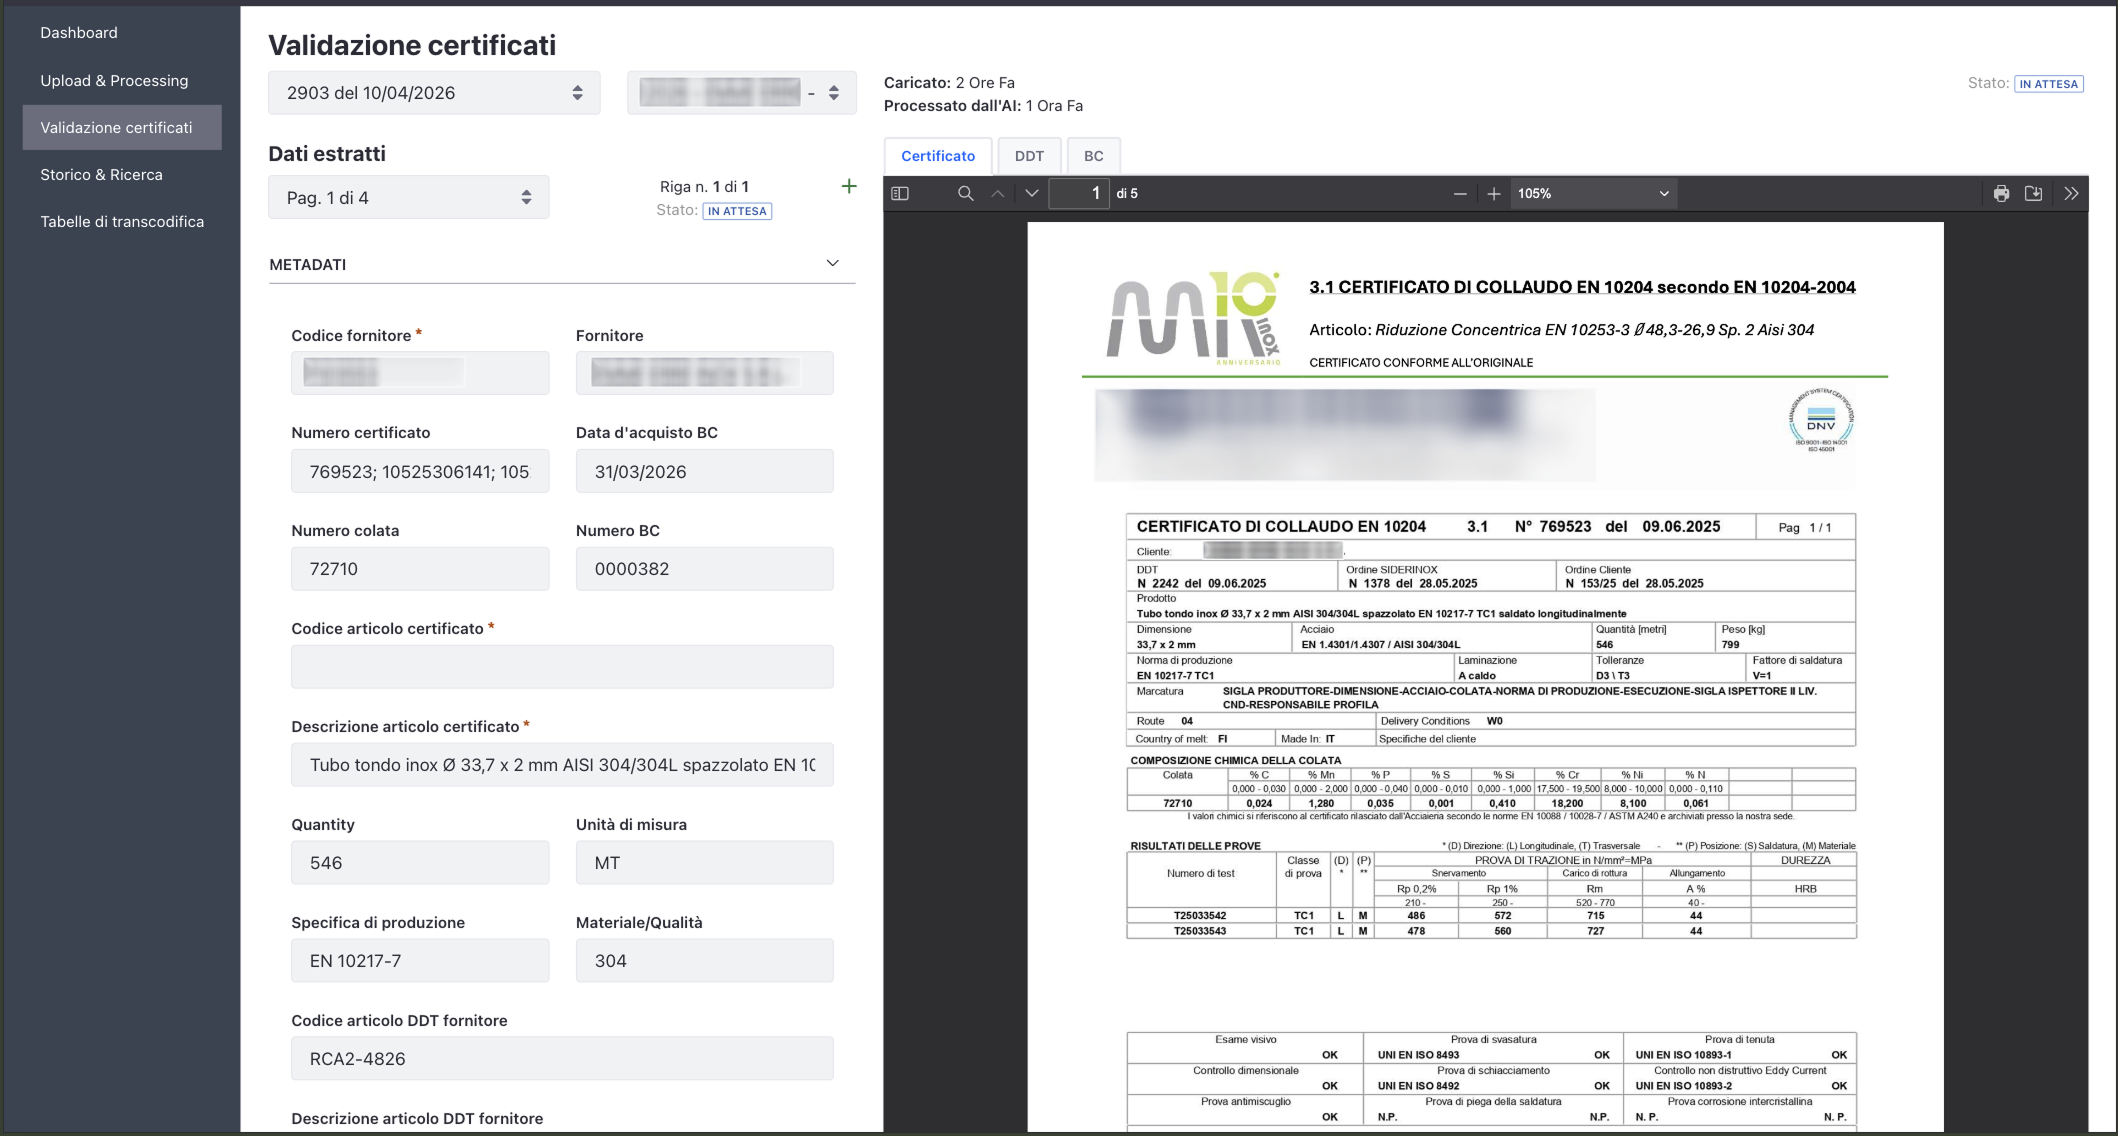Zoom in with the plus icon

1494,194
